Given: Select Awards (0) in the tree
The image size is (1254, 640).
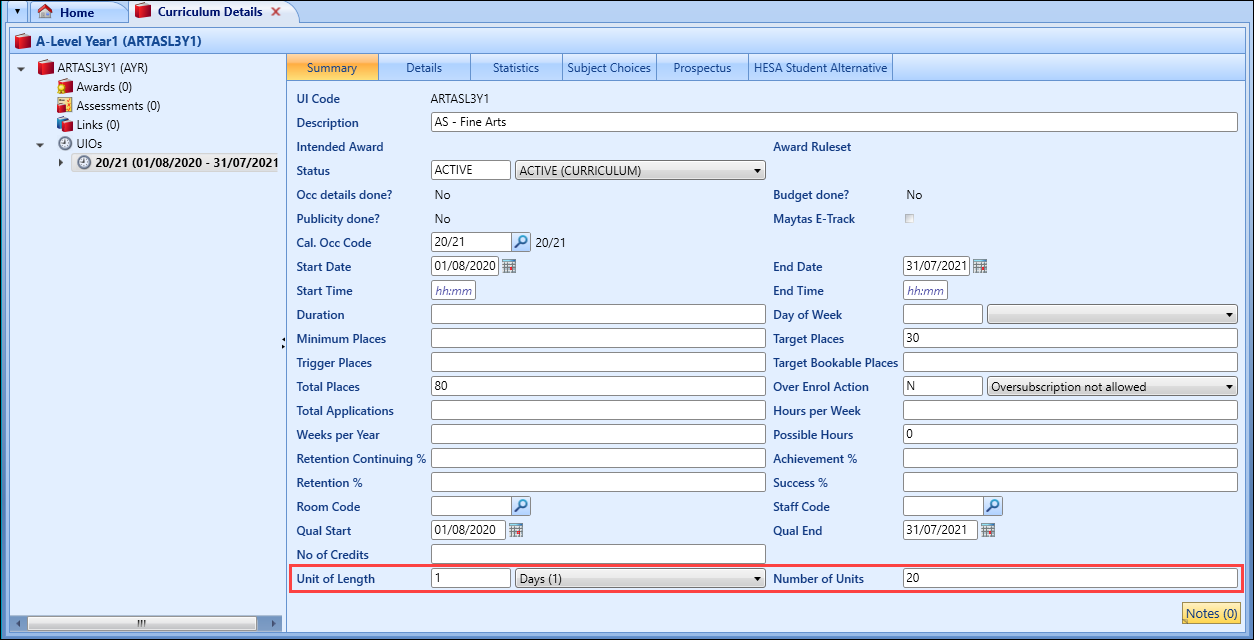Looking at the screenshot, I should [104, 87].
